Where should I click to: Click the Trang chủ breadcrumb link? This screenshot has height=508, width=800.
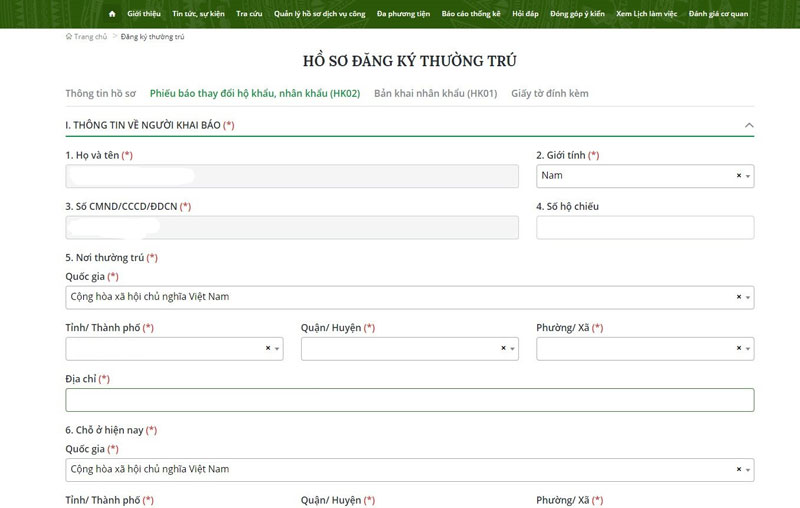tap(90, 37)
